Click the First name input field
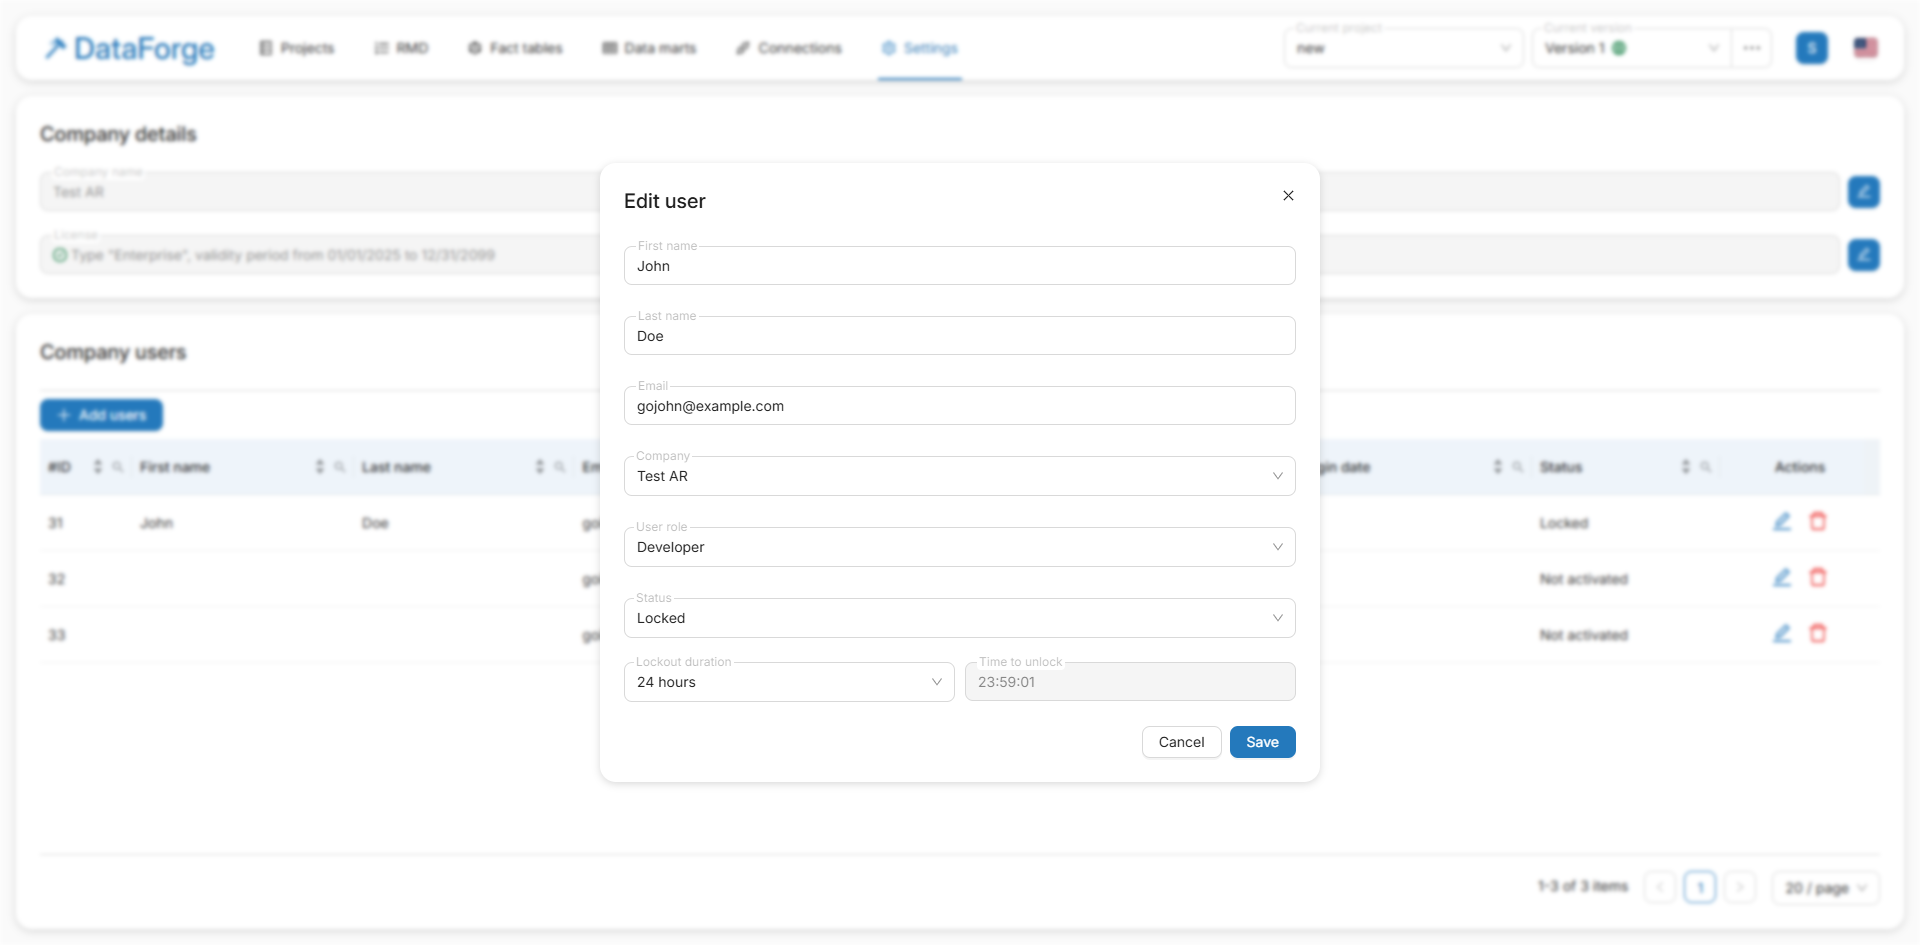 [x=959, y=266]
